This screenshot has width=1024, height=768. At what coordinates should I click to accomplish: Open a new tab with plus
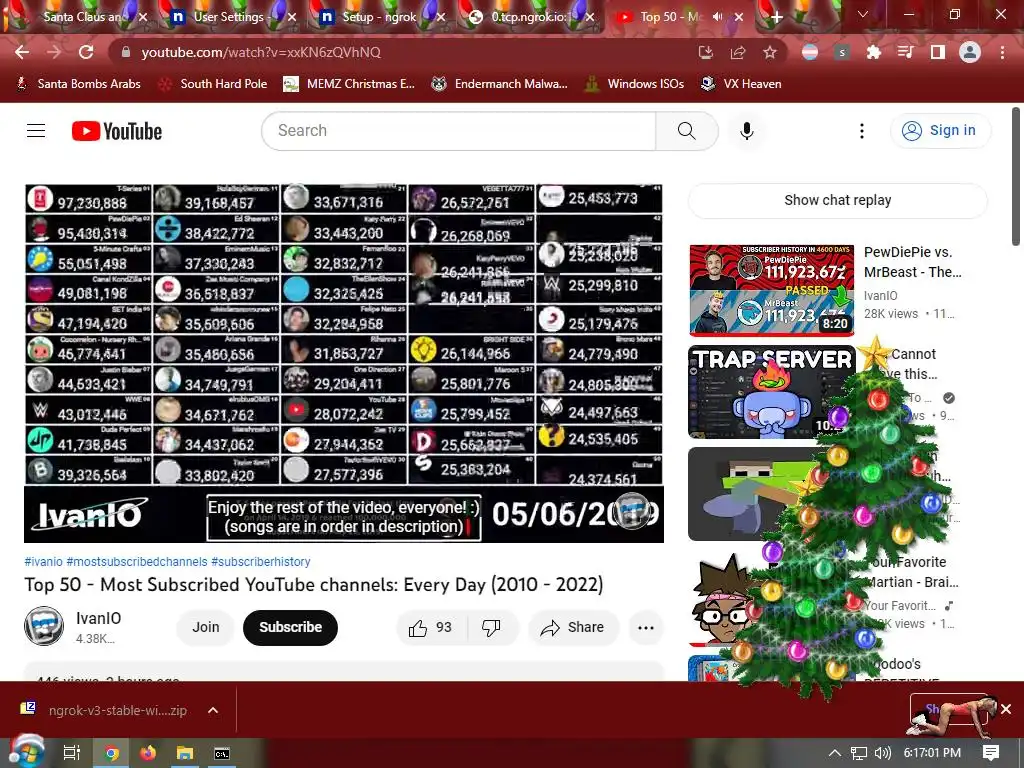click(776, 17)
